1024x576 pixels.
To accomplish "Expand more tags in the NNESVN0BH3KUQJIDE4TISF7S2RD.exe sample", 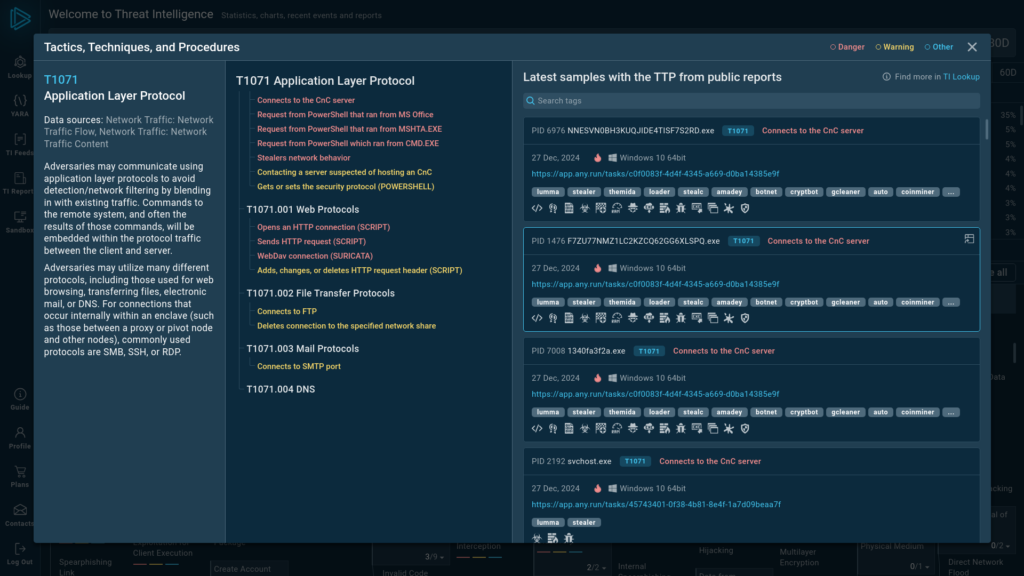I will [x=950, y=191].
